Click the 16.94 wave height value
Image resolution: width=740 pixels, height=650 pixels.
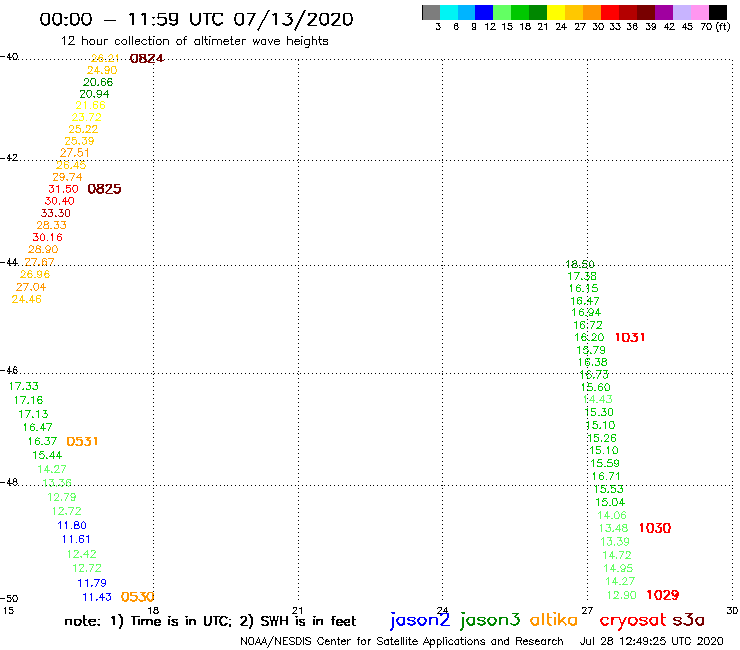coord(586,312)
